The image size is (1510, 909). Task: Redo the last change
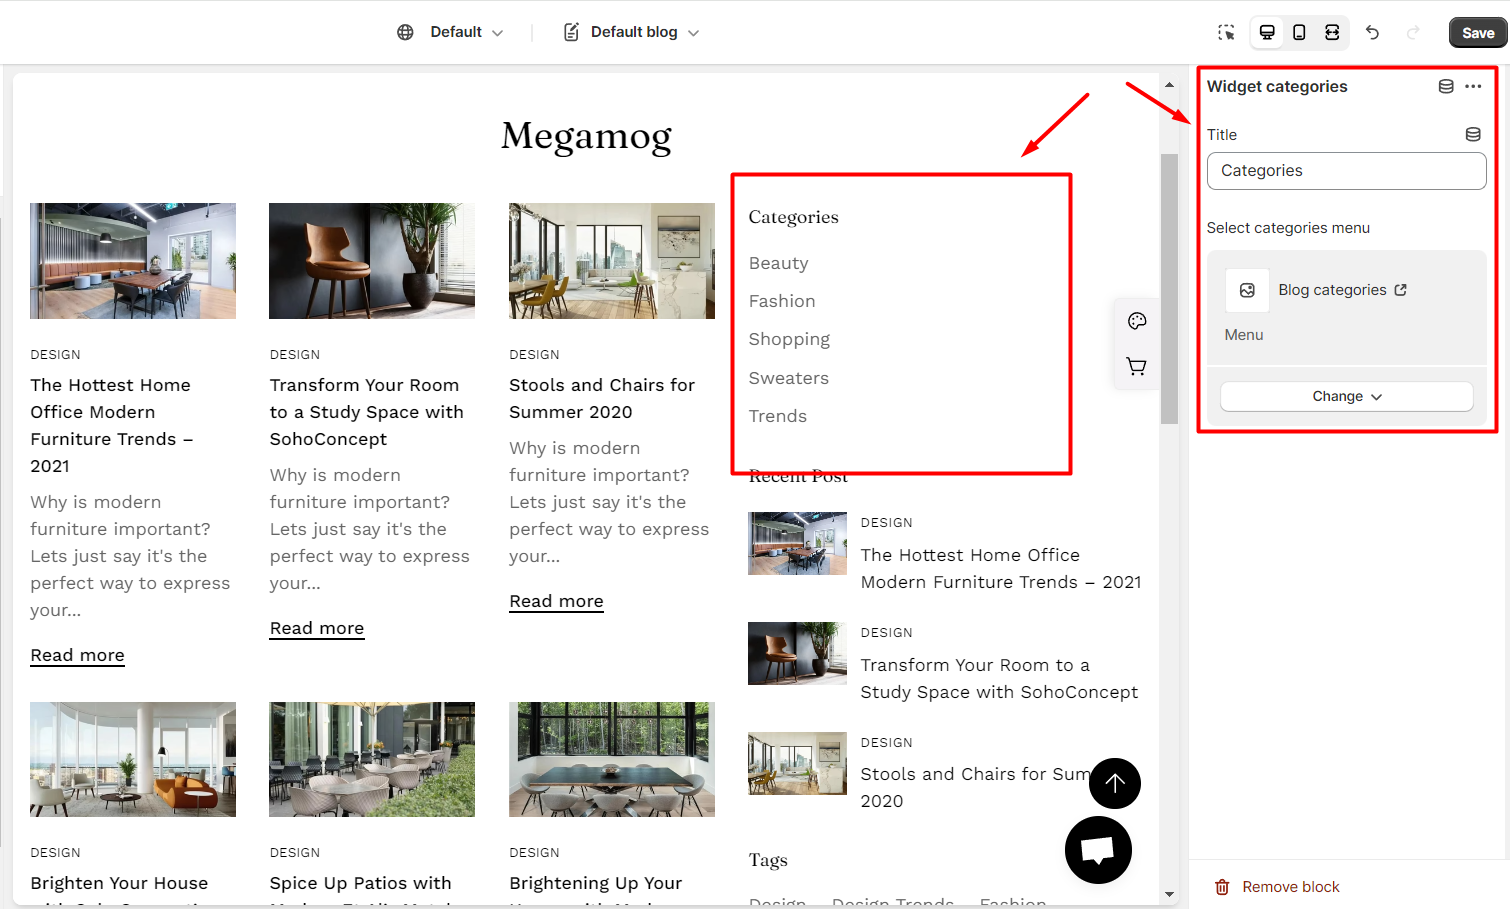[1413, 32]
